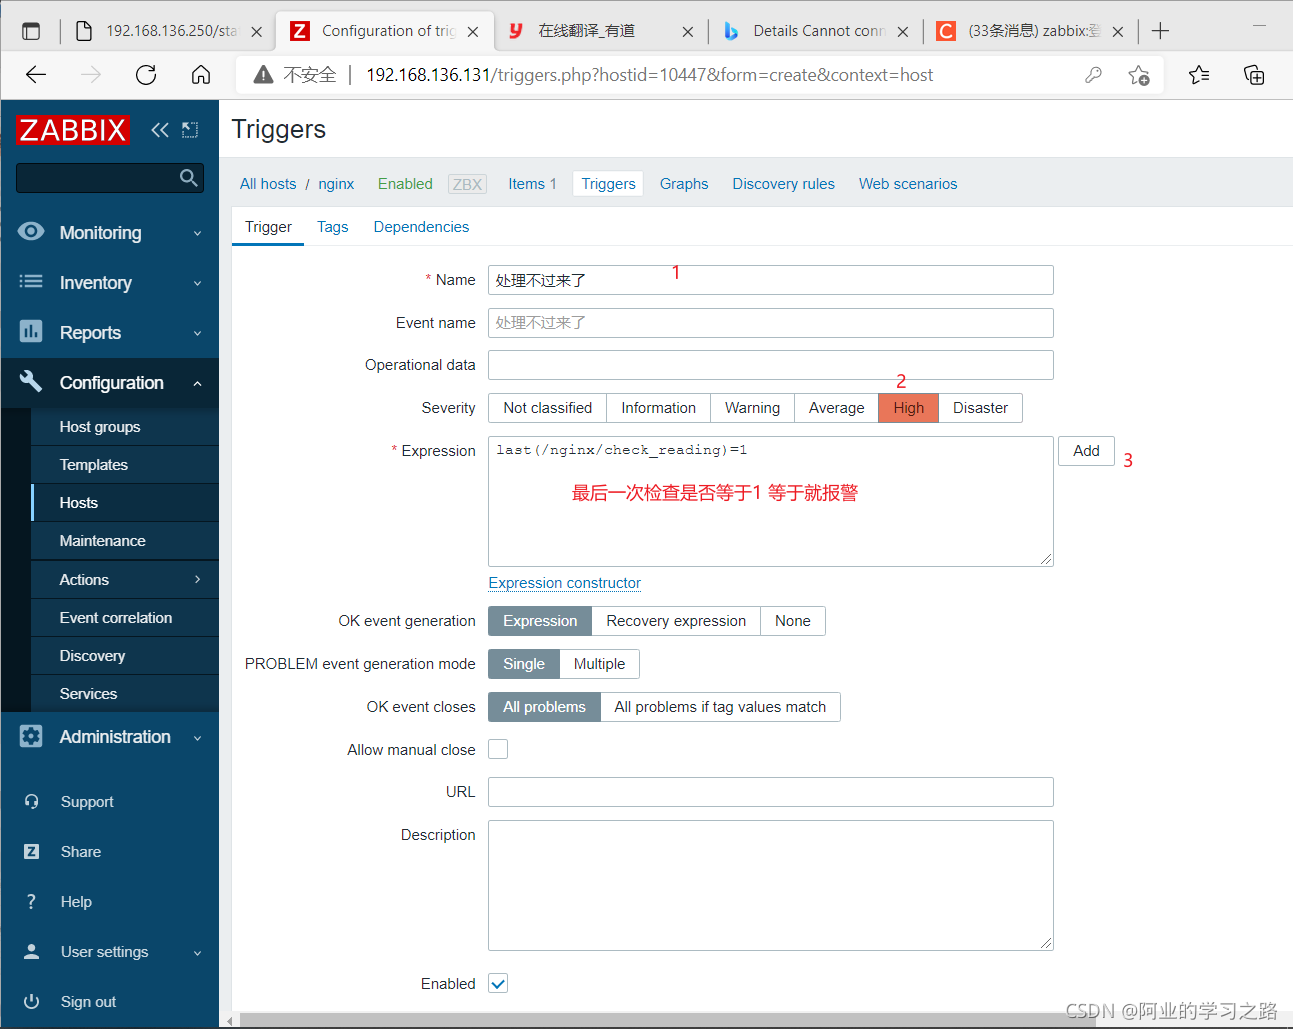Click the Administration gear icon
The height and width of the screenshot is (1029, 1293).
31,737
